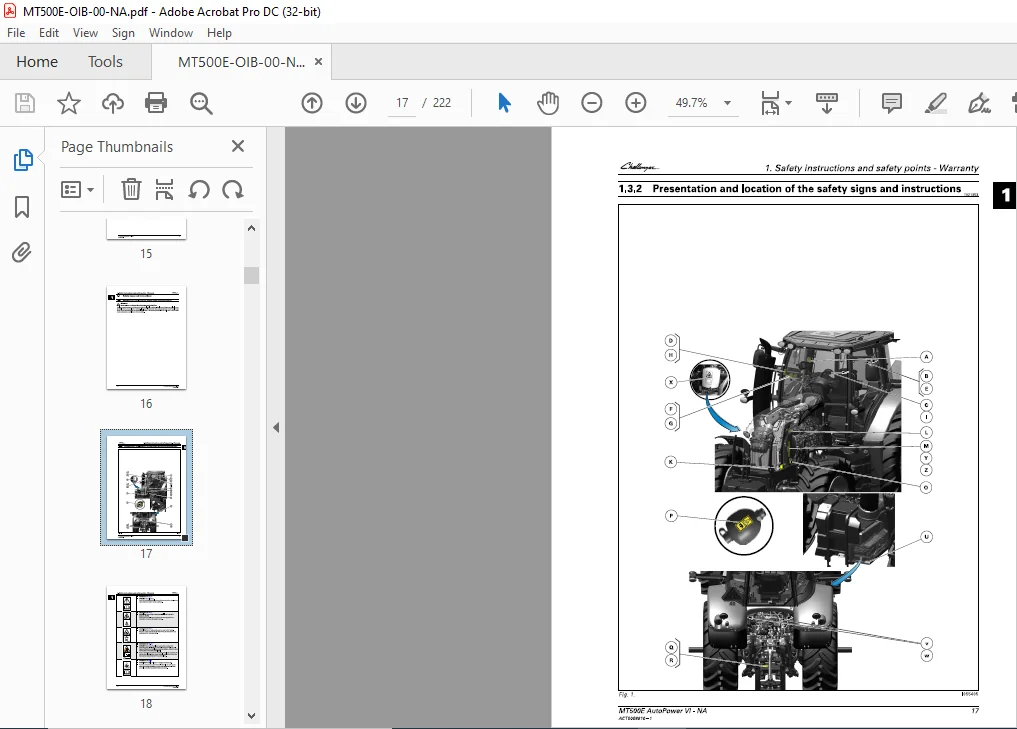Open the View menu
This screenshot has height=729, width=1017.
click(x=85, y=33)
